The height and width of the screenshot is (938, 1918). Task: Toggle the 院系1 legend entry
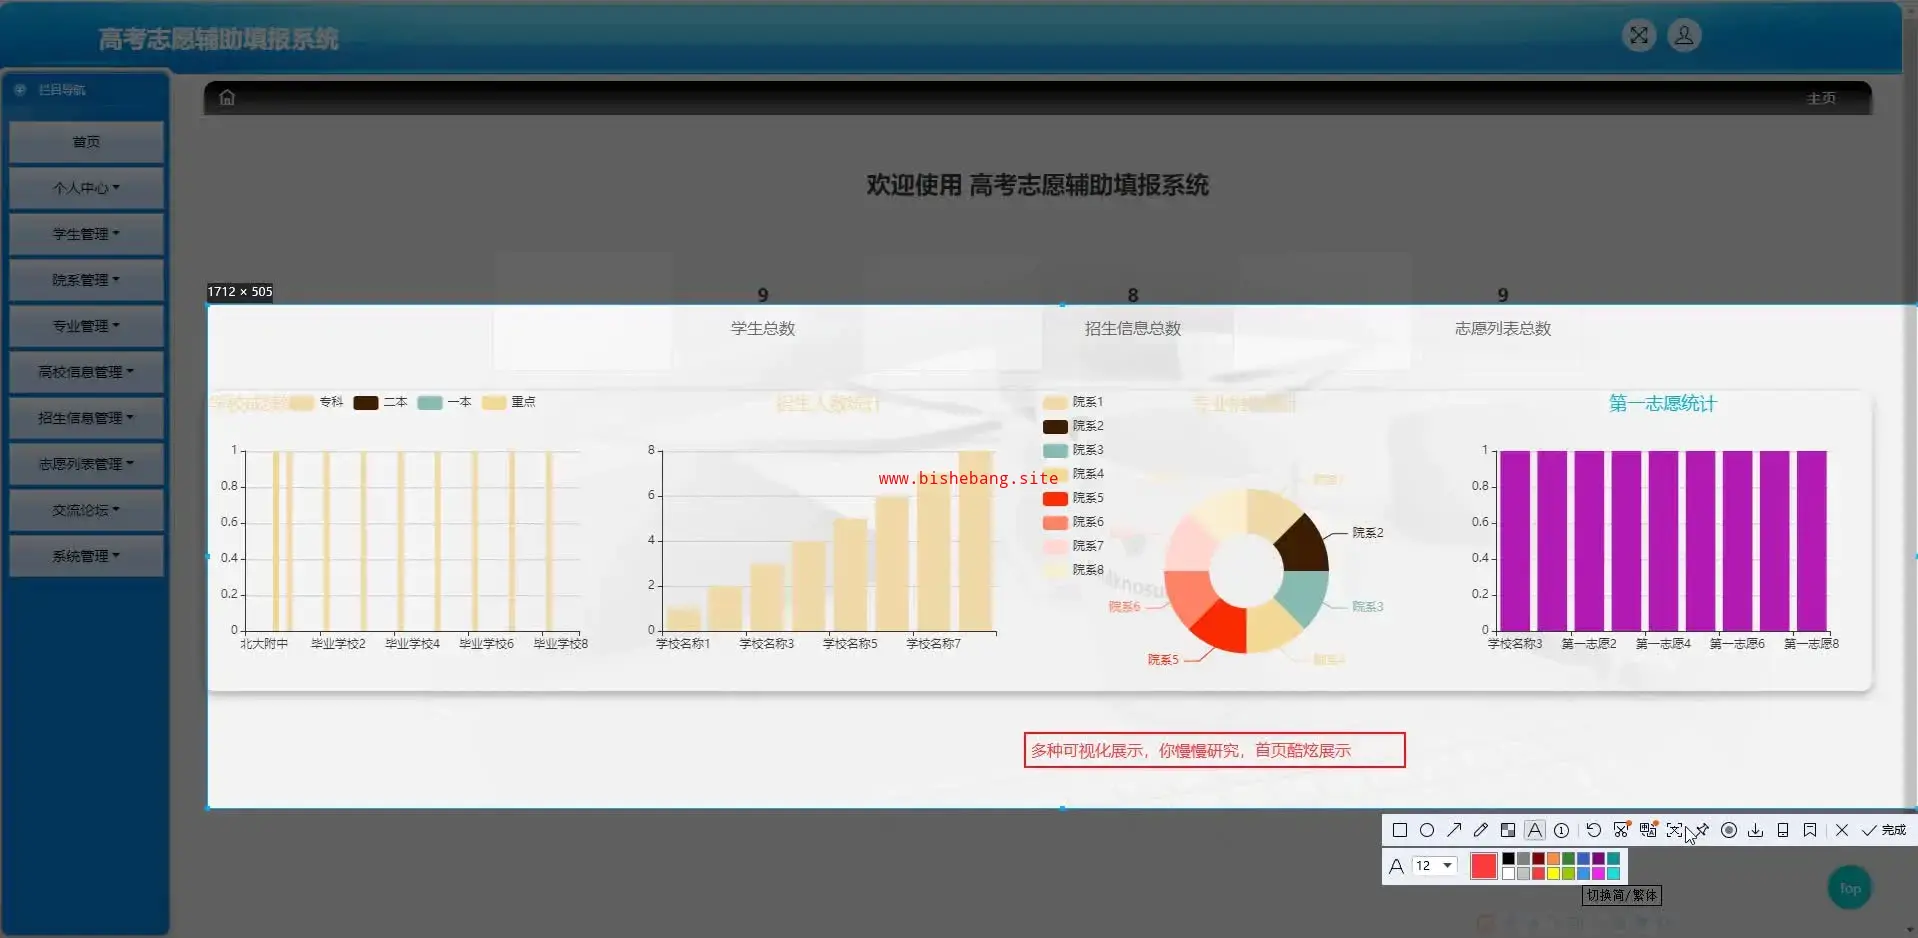[1073, 402]
